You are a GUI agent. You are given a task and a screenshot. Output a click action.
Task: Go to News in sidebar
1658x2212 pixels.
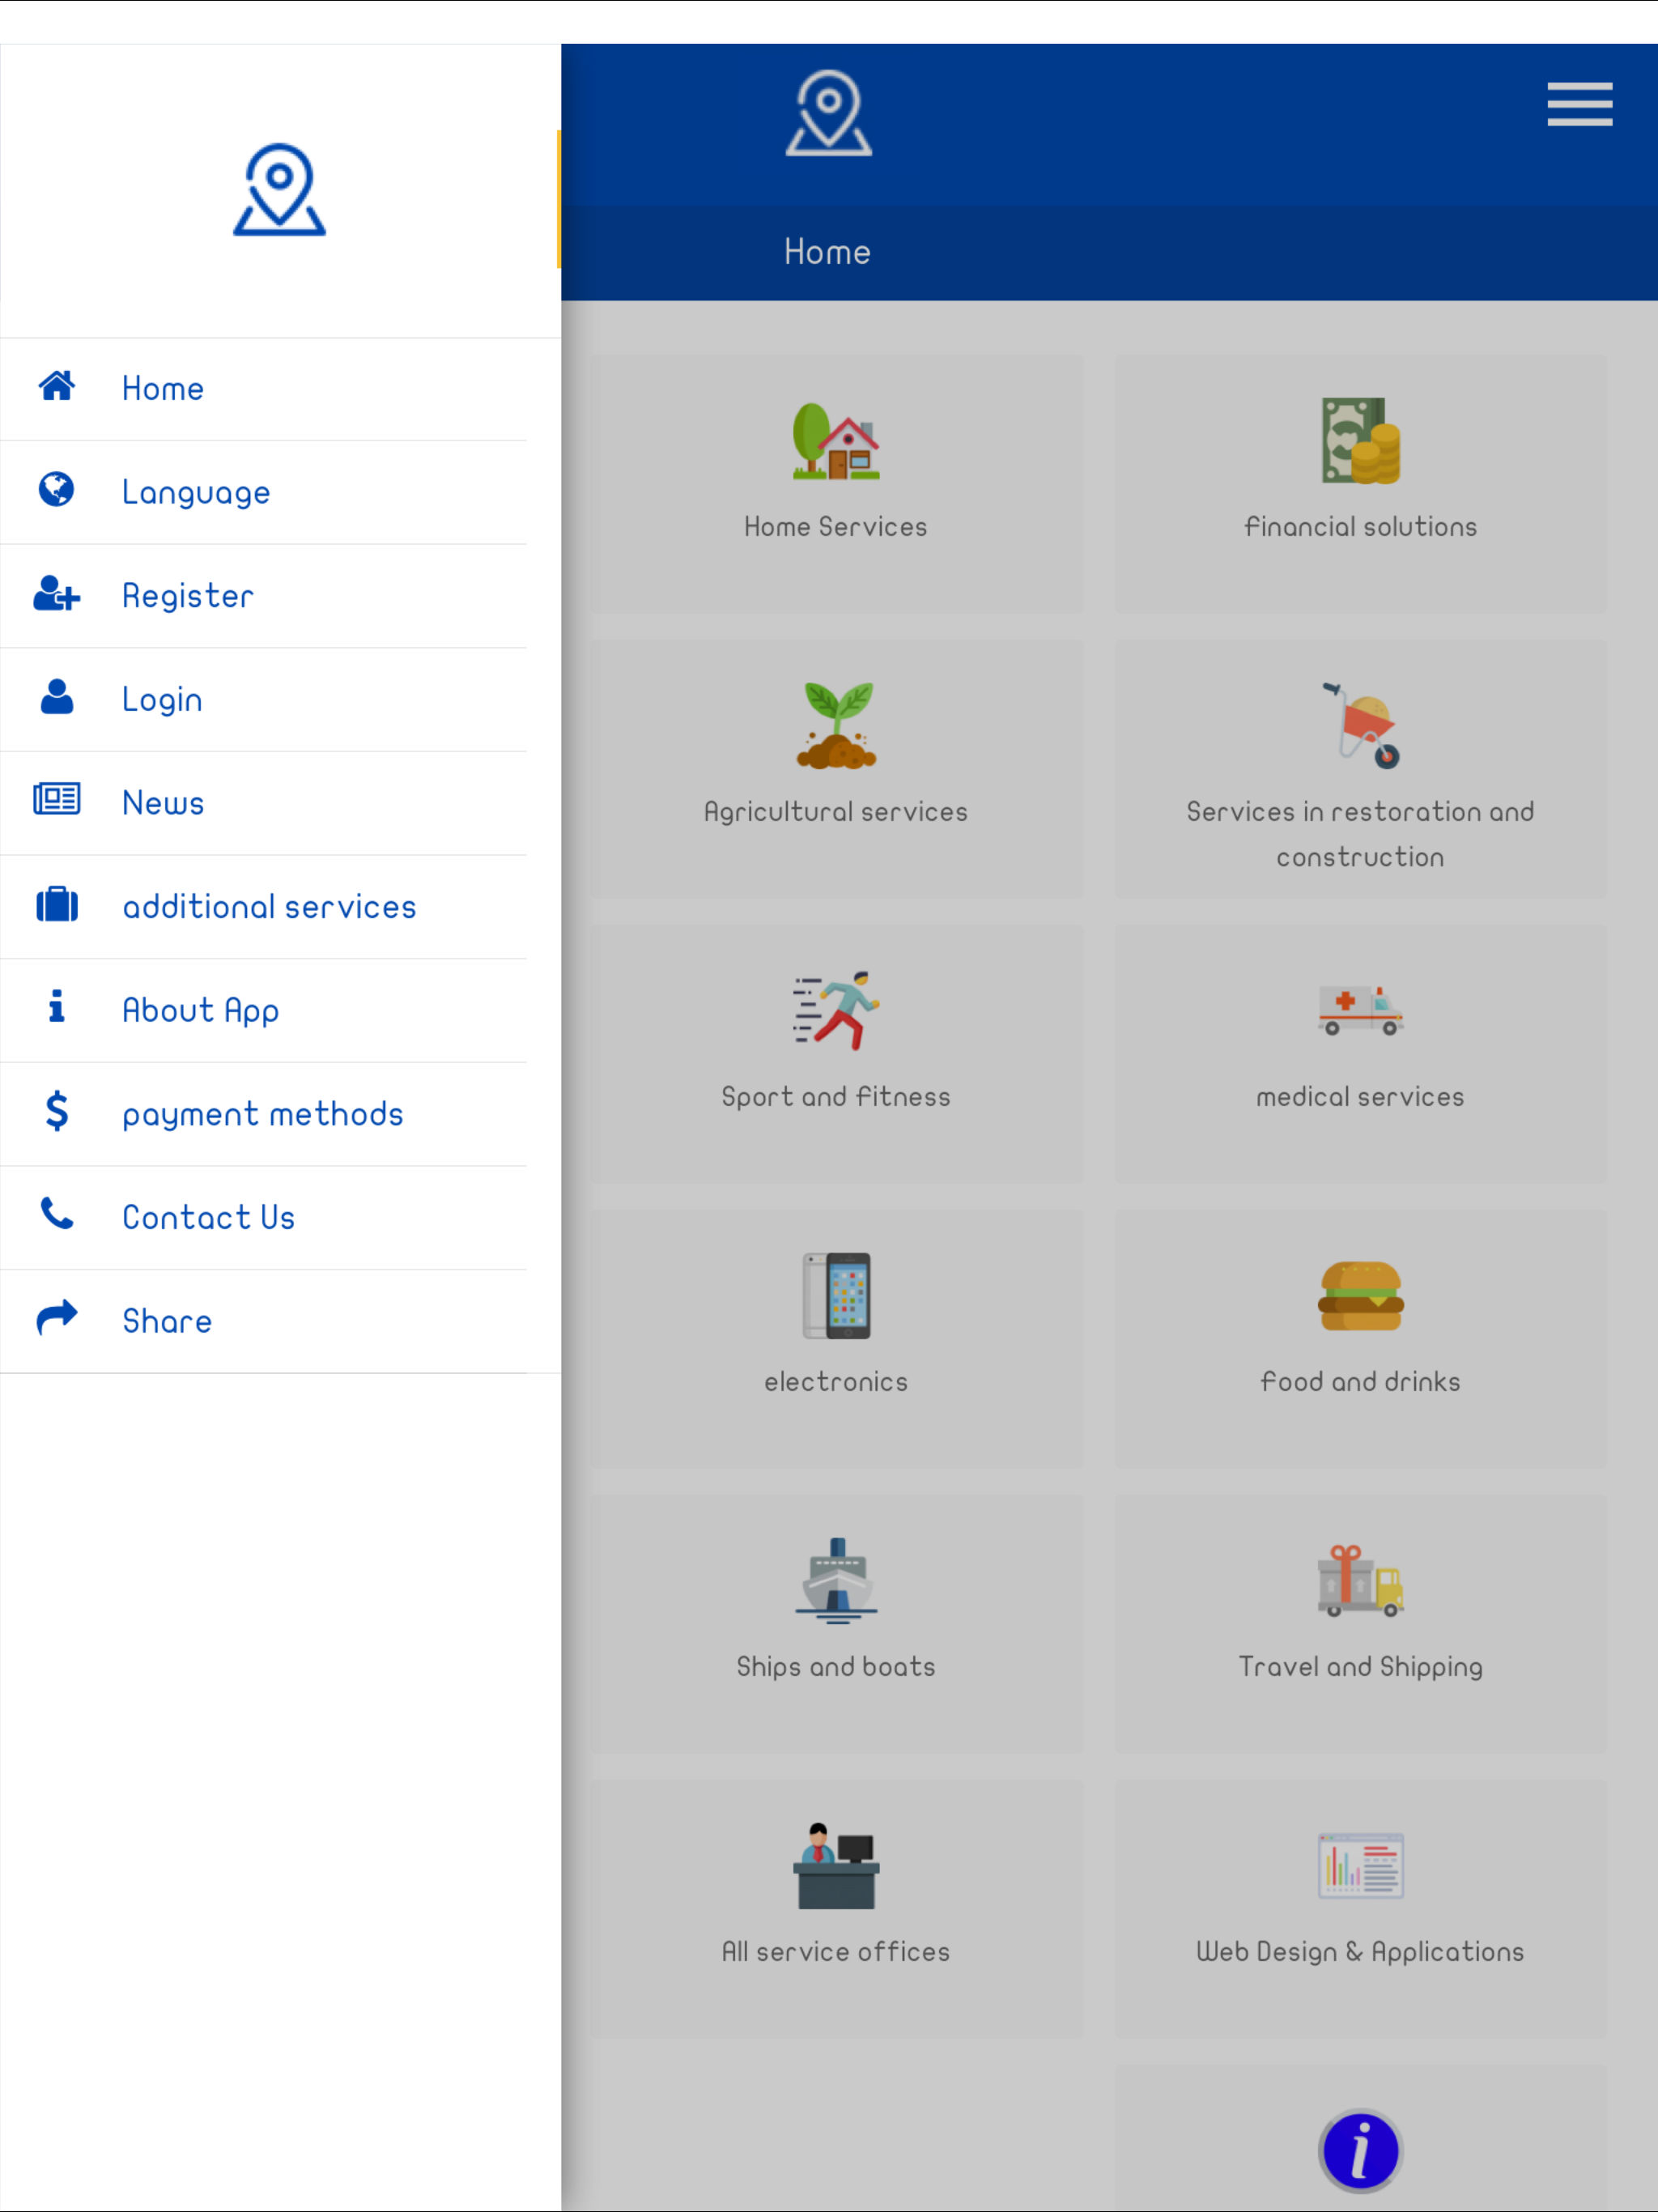[163, 803]
